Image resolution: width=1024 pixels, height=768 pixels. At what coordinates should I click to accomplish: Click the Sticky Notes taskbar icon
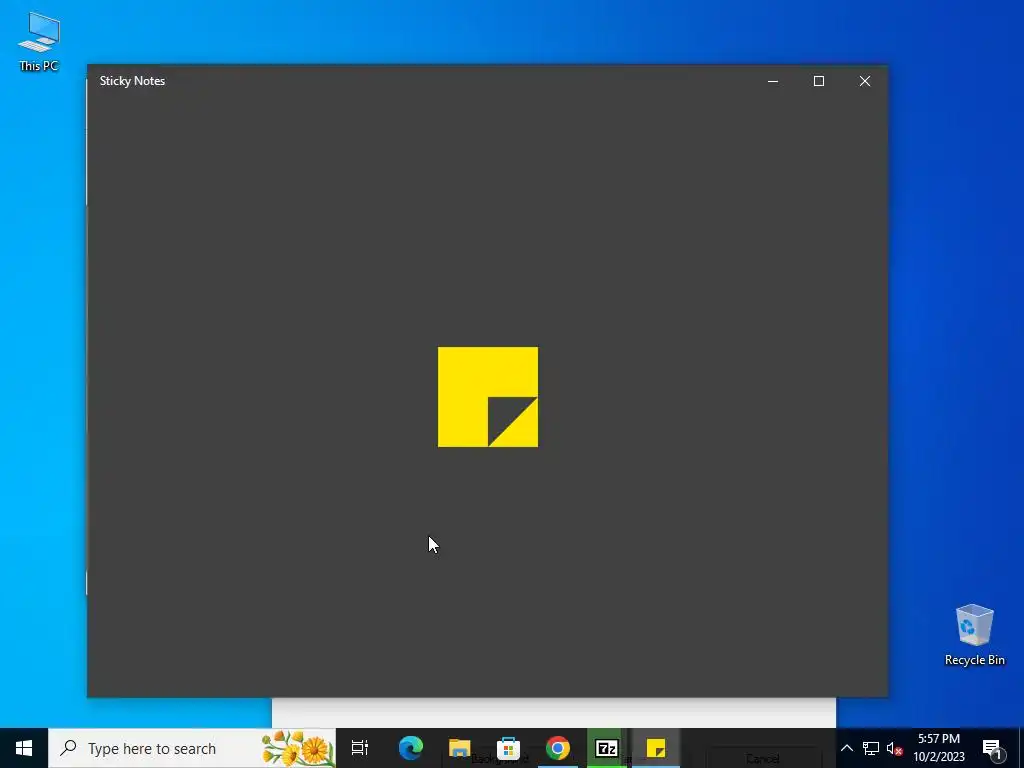tap(656, 748)
